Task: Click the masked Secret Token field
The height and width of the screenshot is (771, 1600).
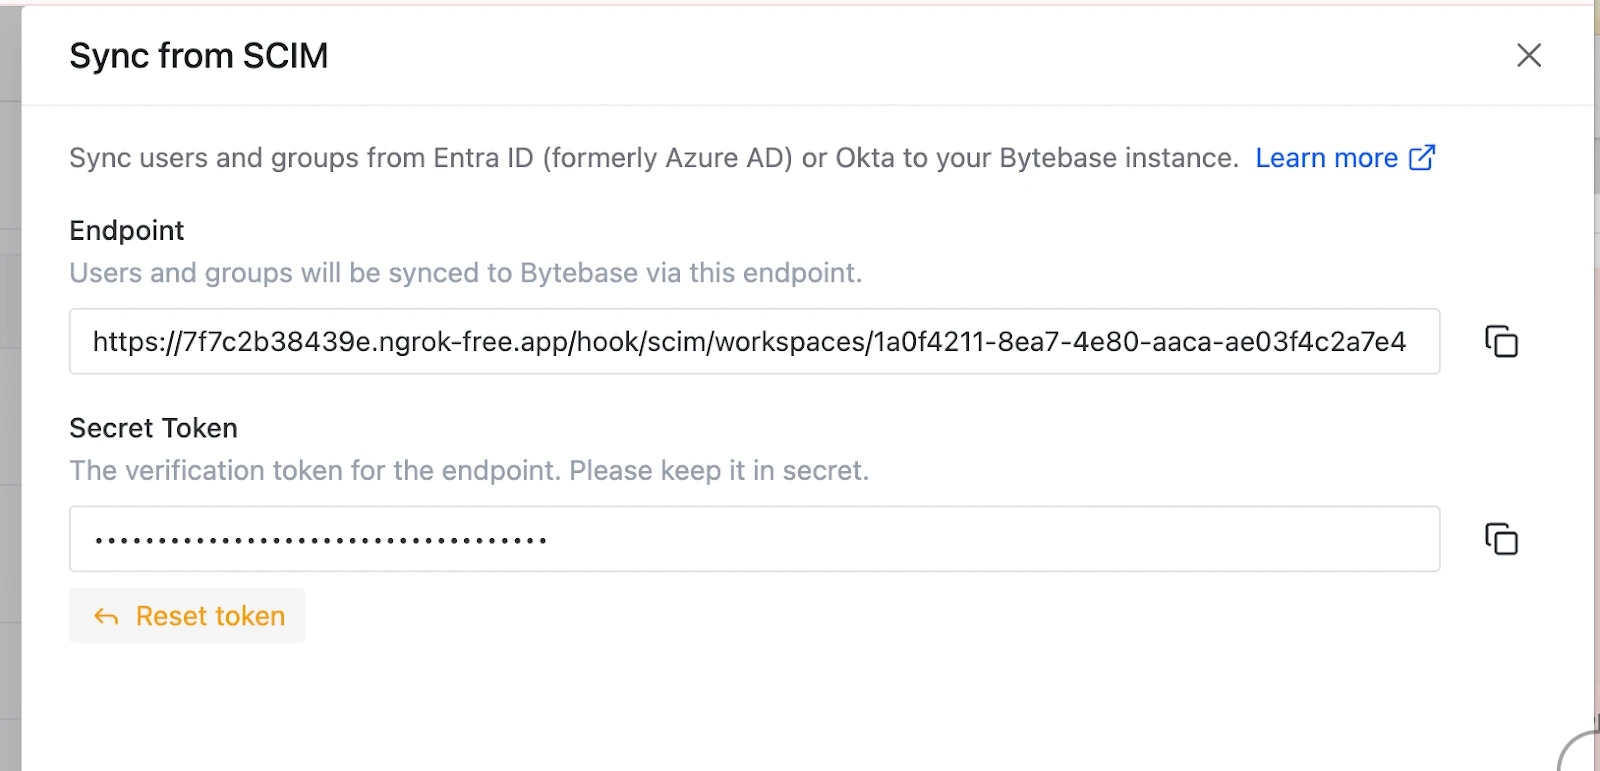Action: pos(753,539)
